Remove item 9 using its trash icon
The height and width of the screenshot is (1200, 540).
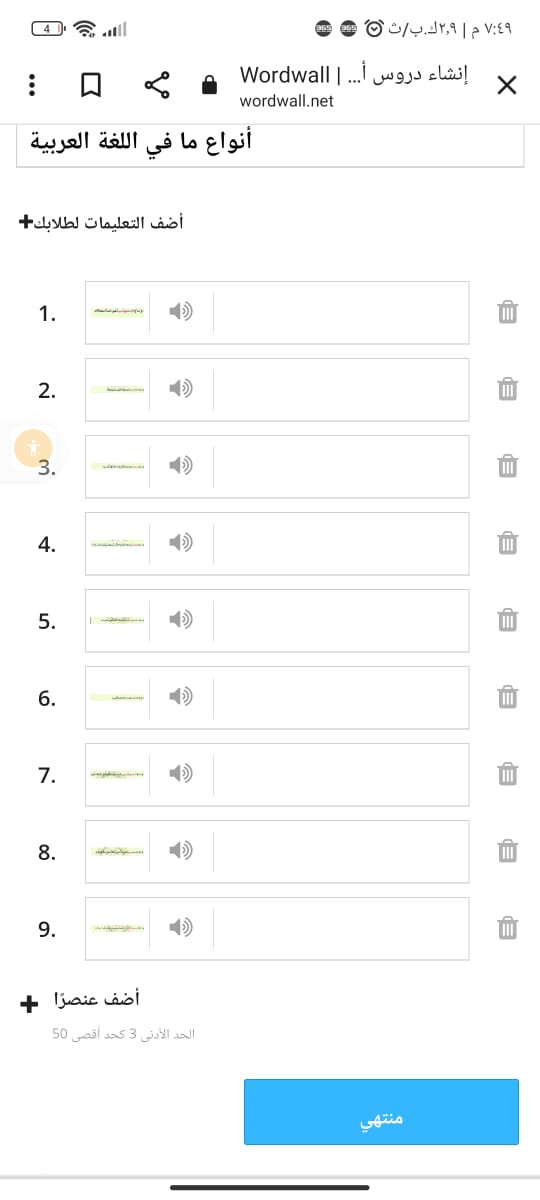(x=507, y=928)
